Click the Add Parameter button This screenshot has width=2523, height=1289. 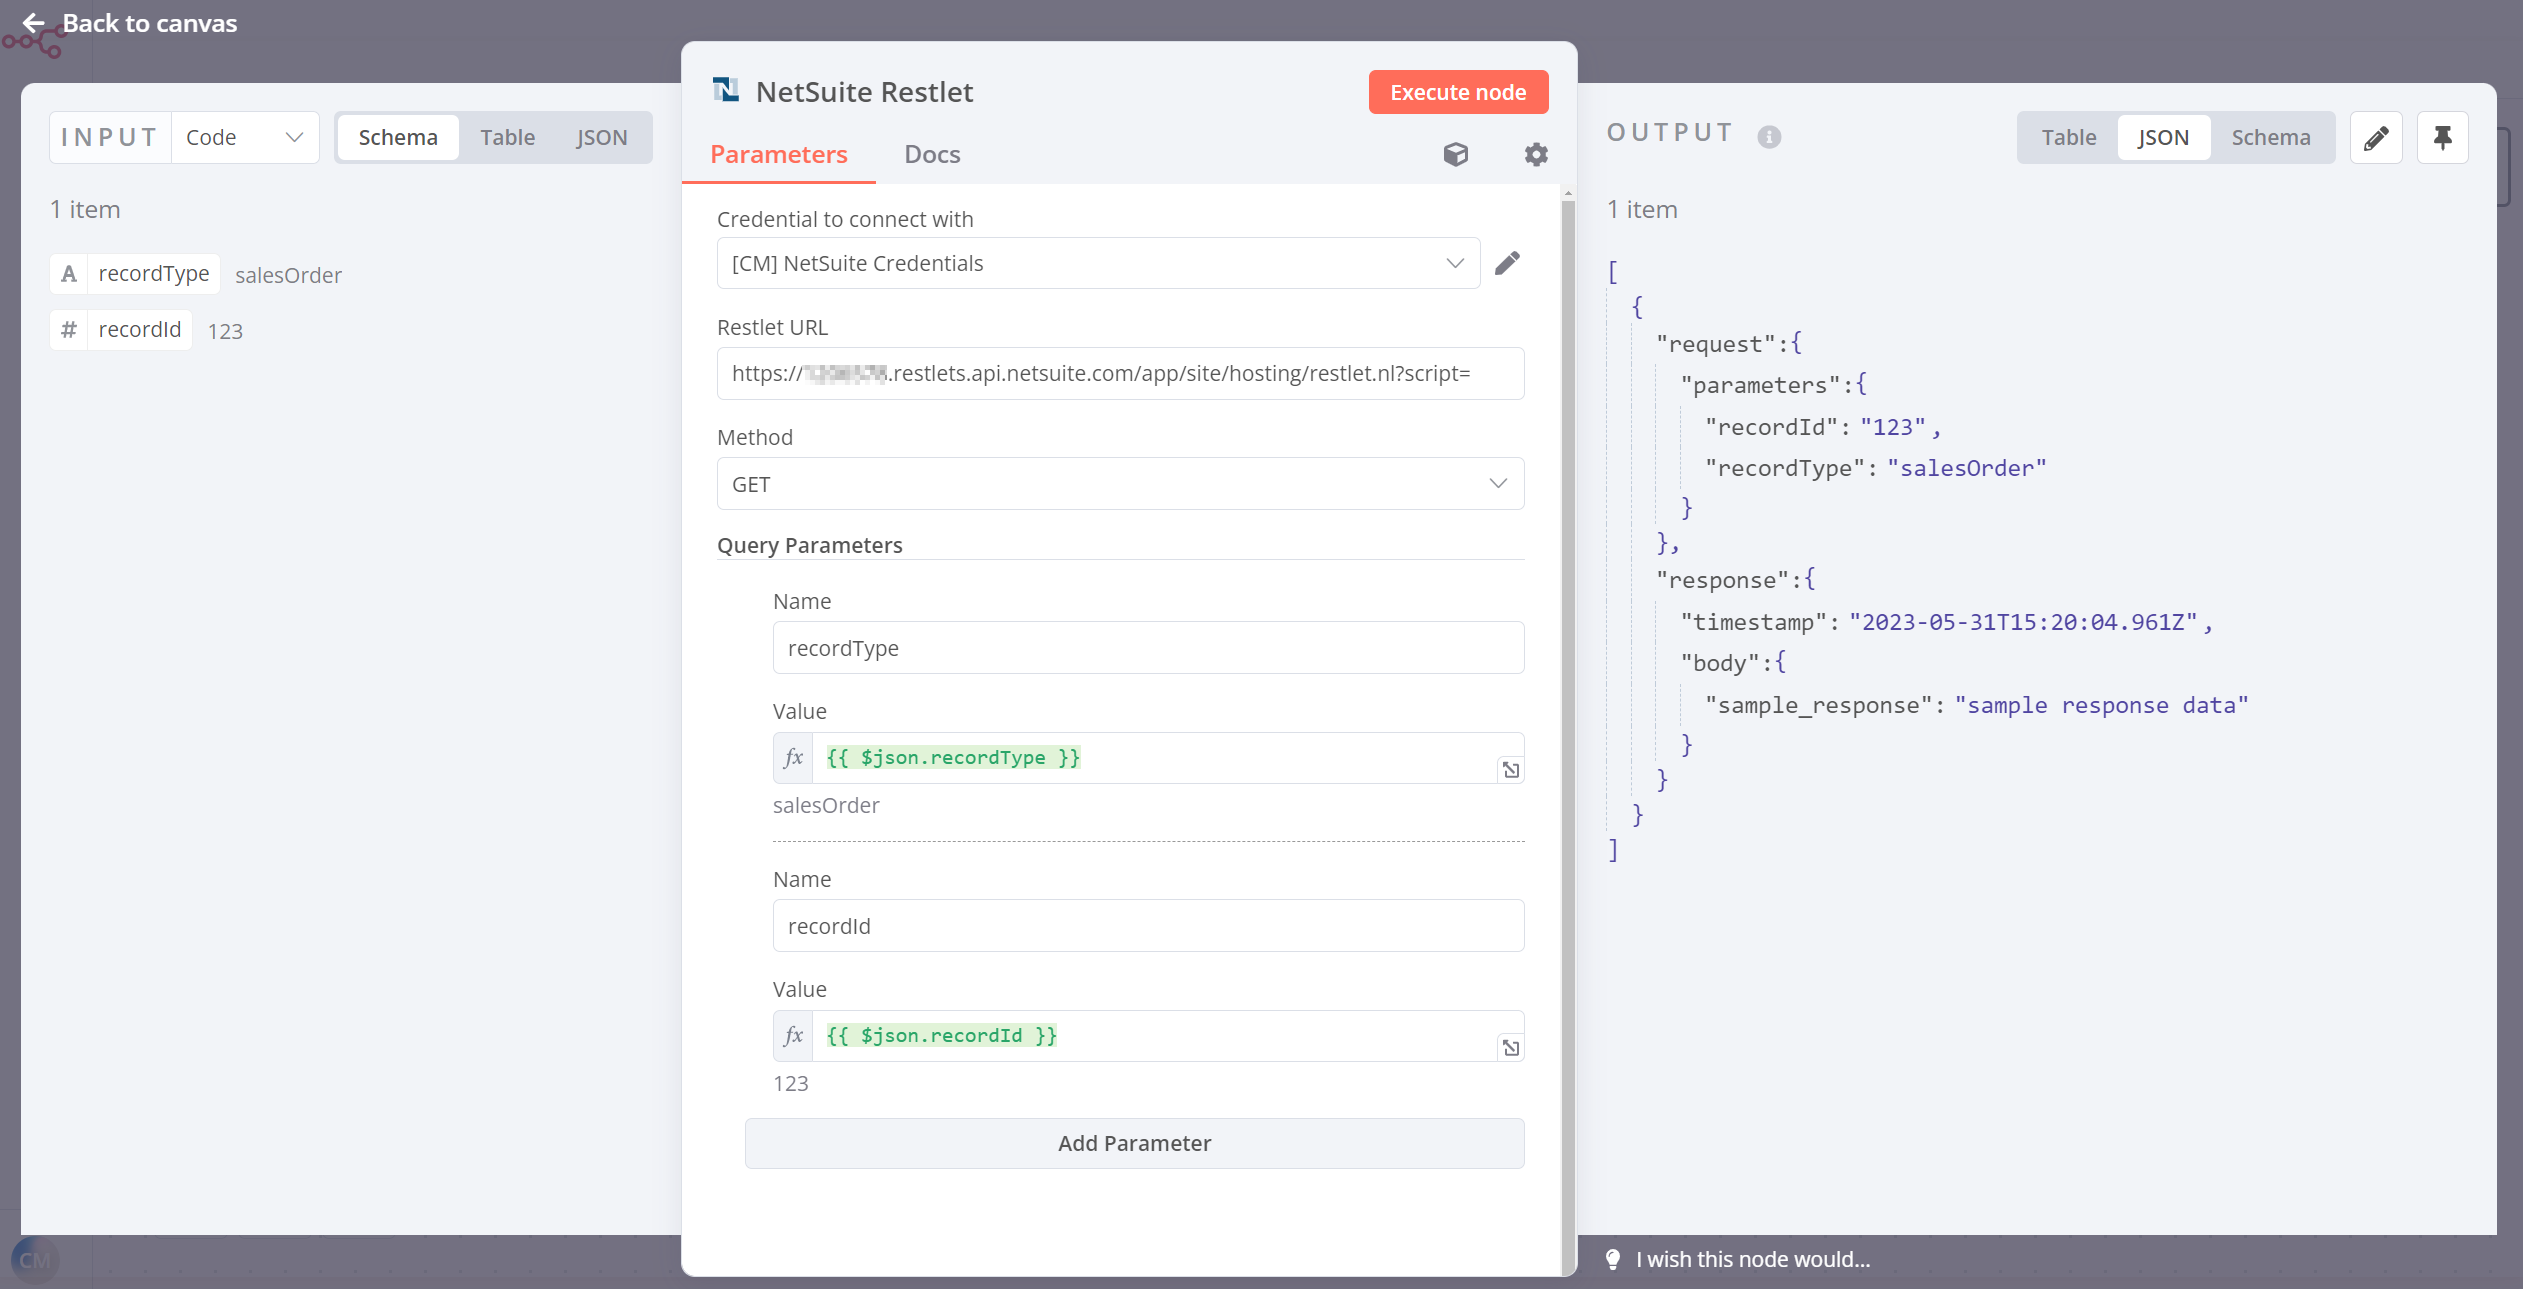tap(1134, 1143)
